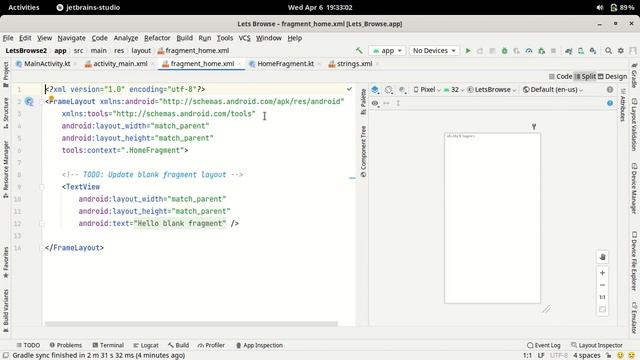Open the Profile app icon in toolbar
640x360 pixels.
click(x=529, y=51)
